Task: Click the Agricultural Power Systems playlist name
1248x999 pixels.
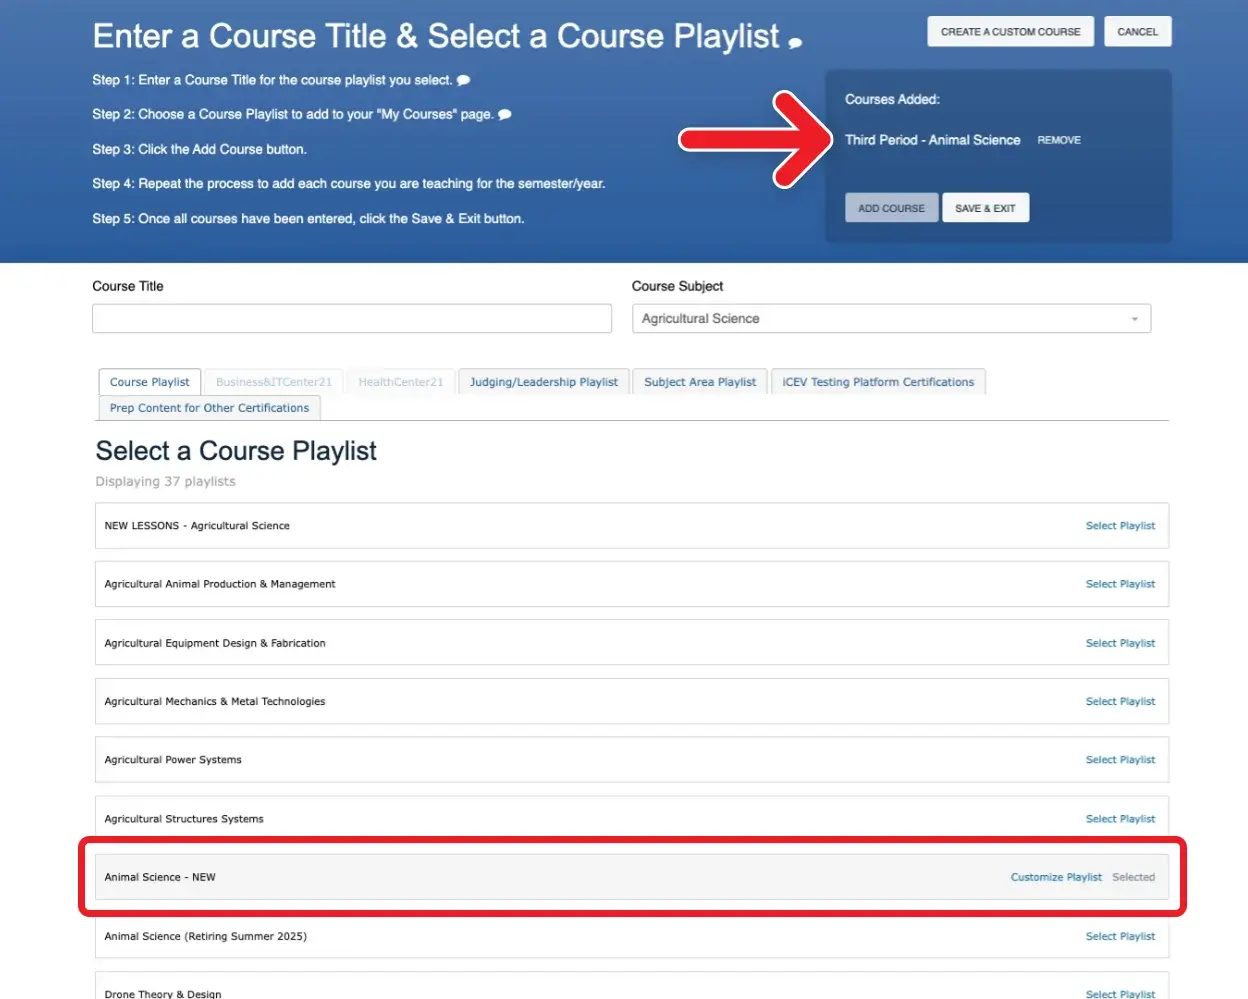Action: pyautogui.click(x=173, y=760)
